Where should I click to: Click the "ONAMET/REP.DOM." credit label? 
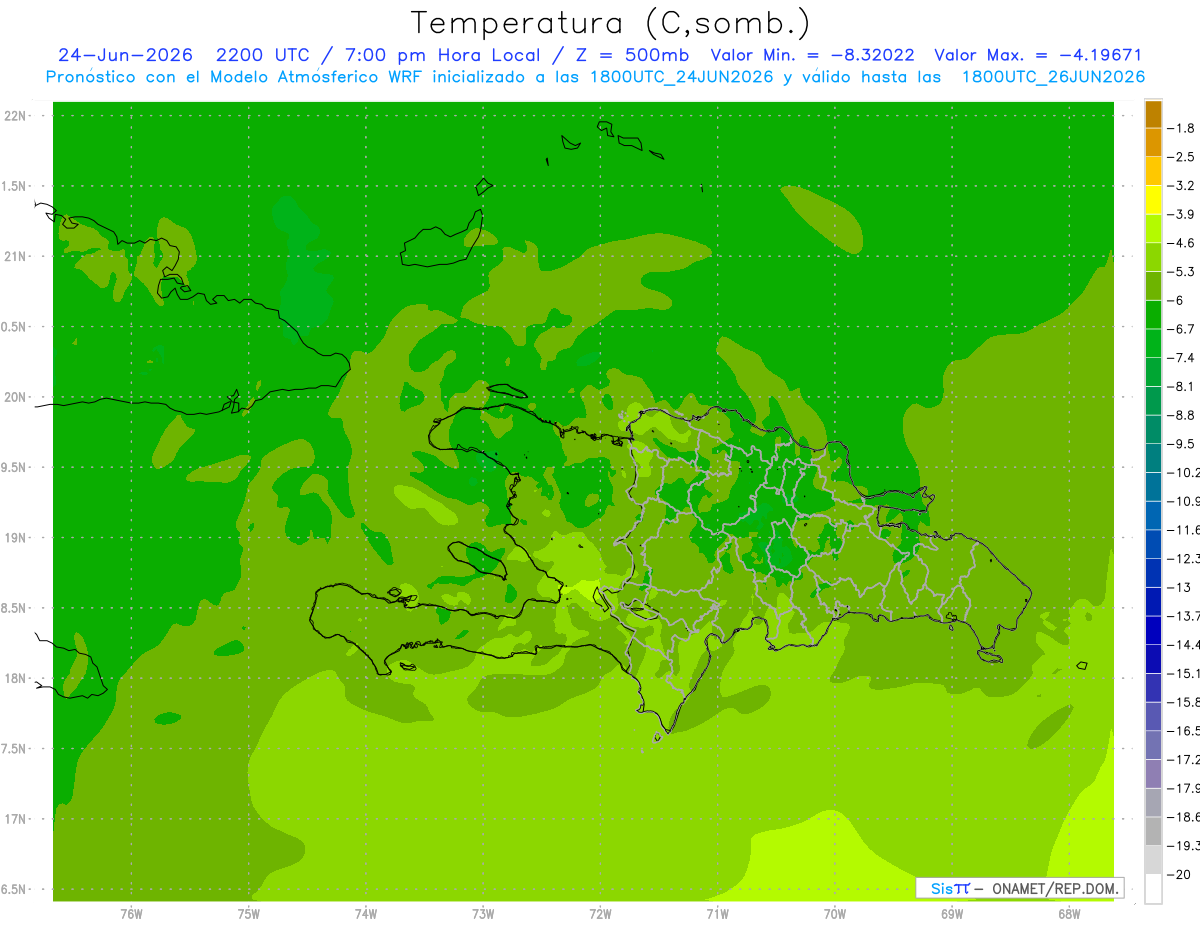tap(1055, 888)
